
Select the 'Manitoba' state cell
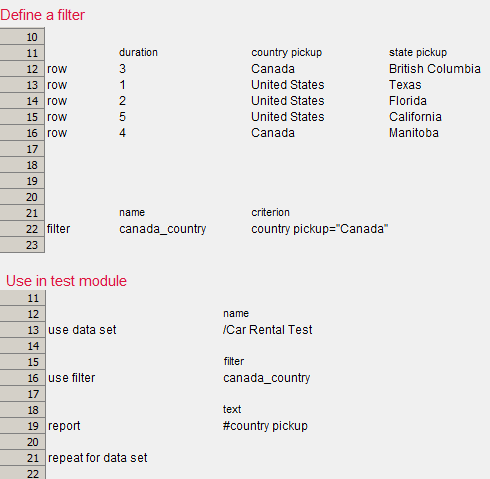tap(414, 133)
